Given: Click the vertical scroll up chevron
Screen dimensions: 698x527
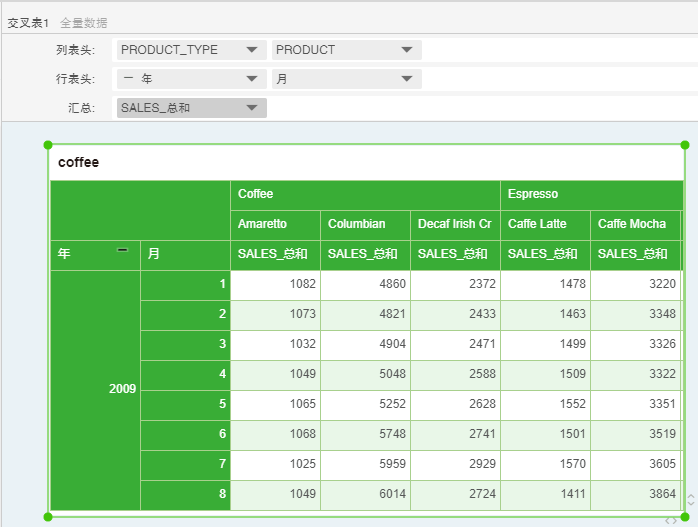Looking at the screenshot, I should [x=691, y=496].
